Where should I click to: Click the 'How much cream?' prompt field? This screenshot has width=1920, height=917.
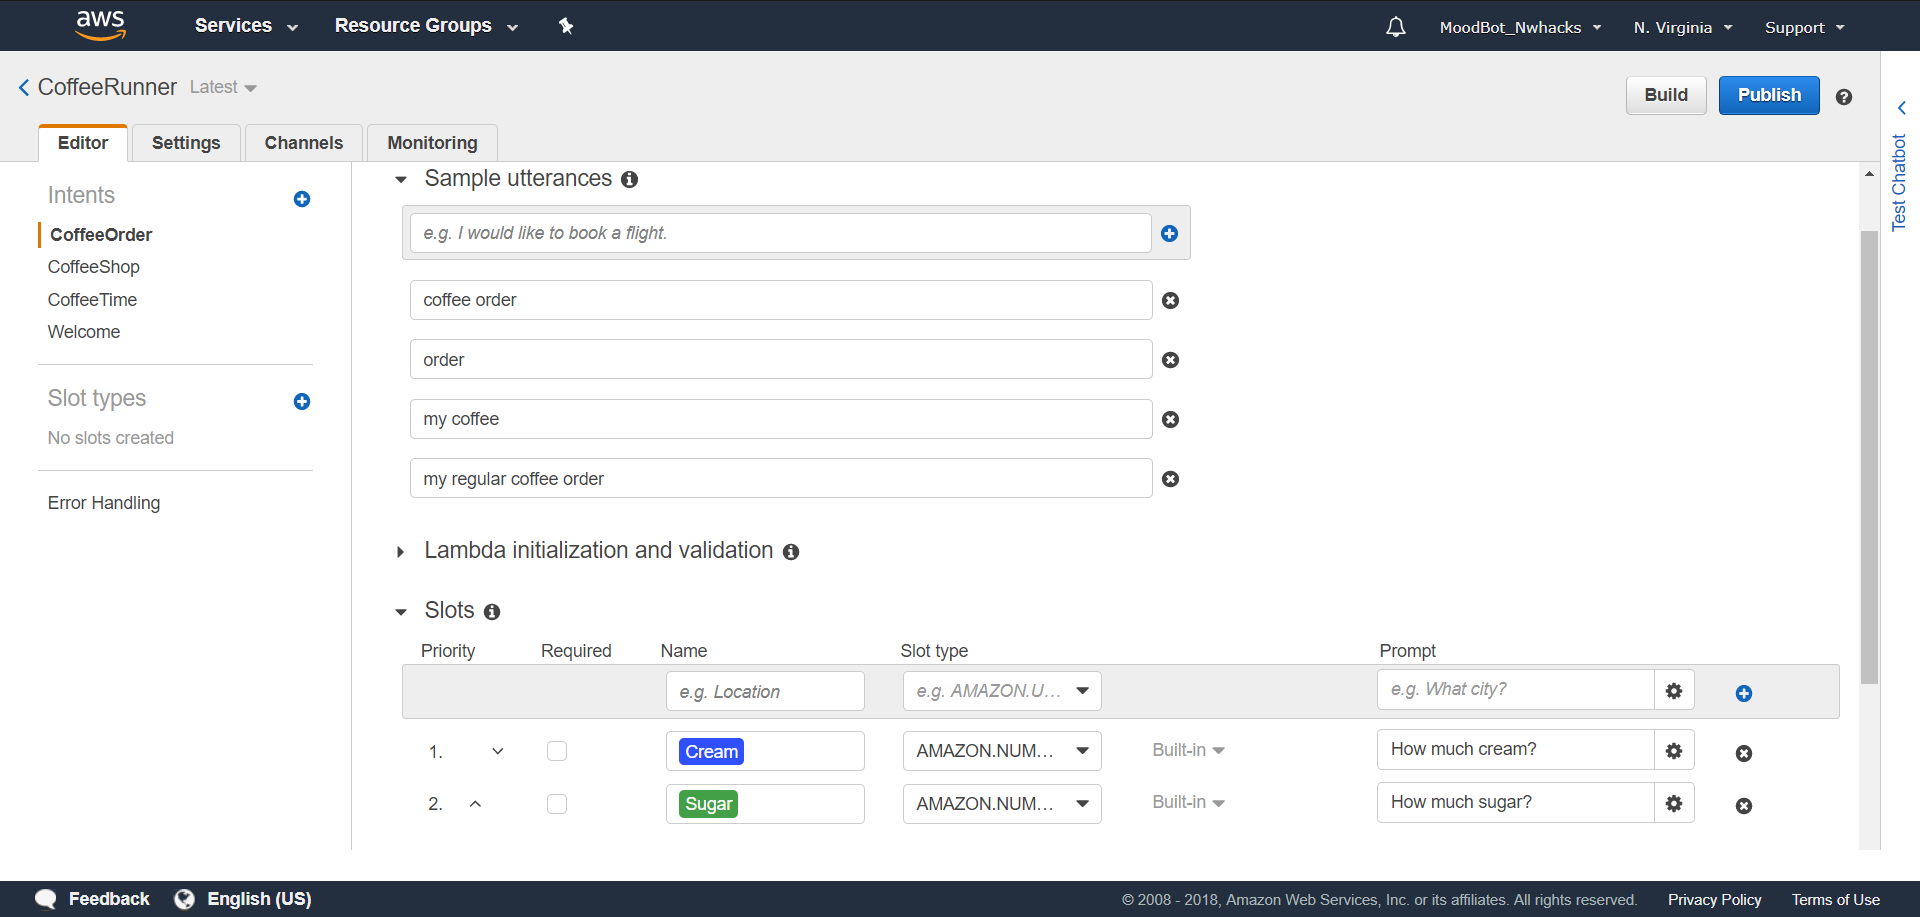click(x=1515, y=749)
